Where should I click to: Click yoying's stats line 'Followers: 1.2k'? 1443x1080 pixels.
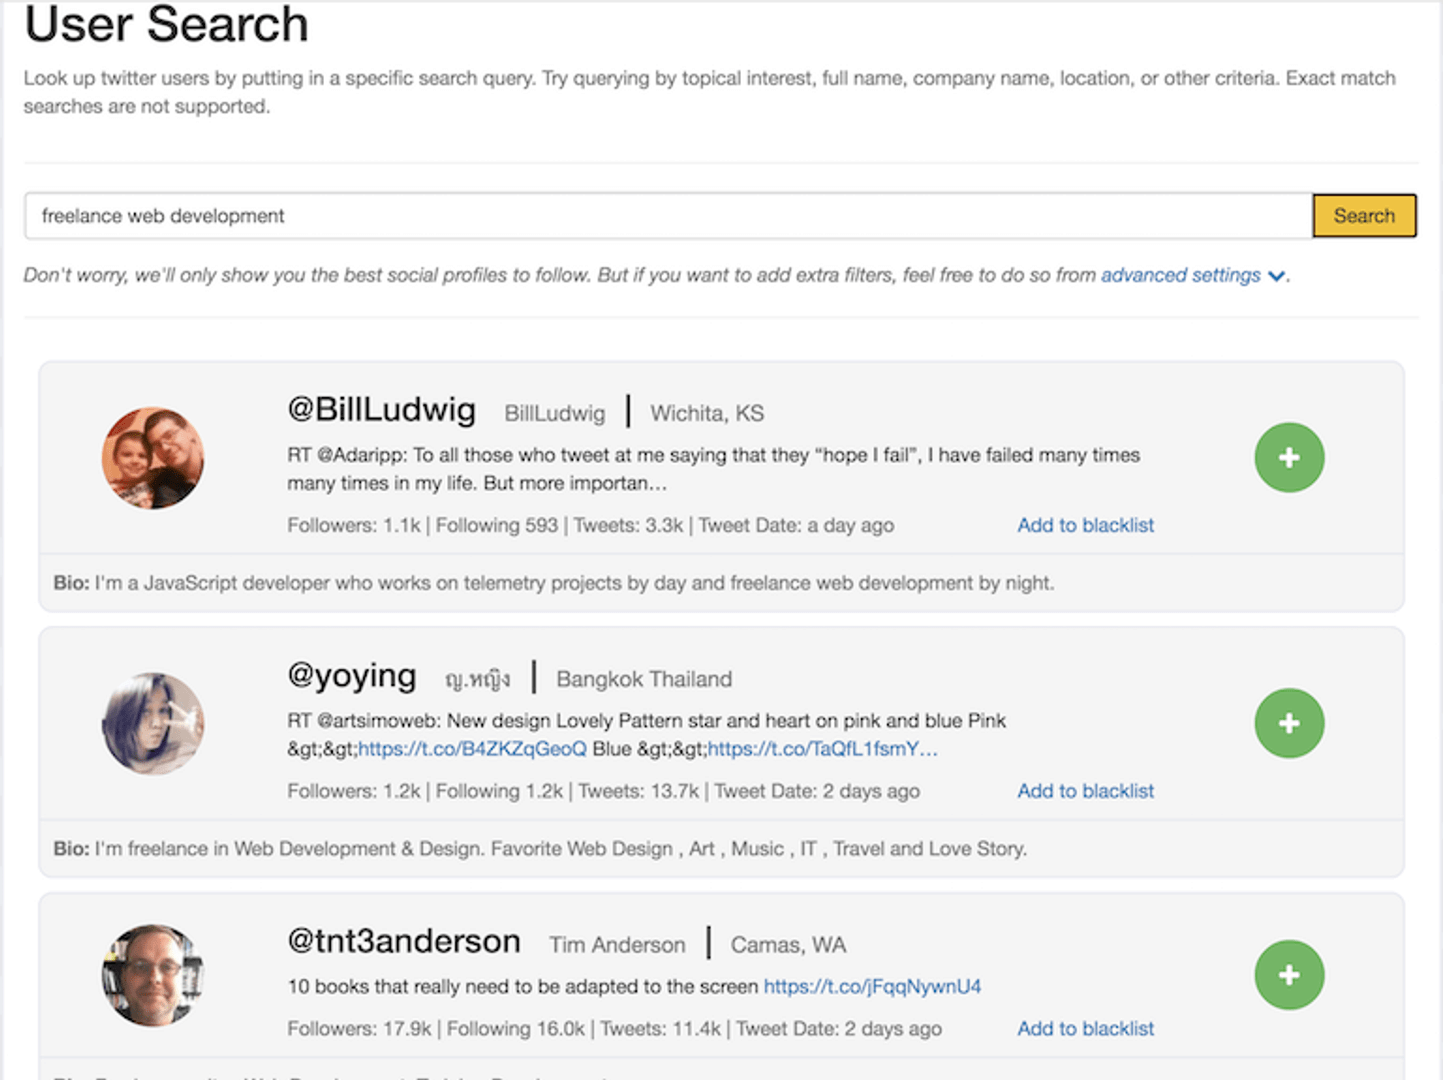click(x=603, y=791)
